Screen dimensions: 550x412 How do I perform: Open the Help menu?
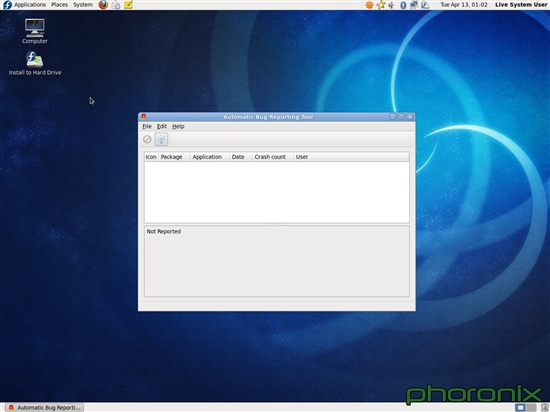(x=178, y=126)
